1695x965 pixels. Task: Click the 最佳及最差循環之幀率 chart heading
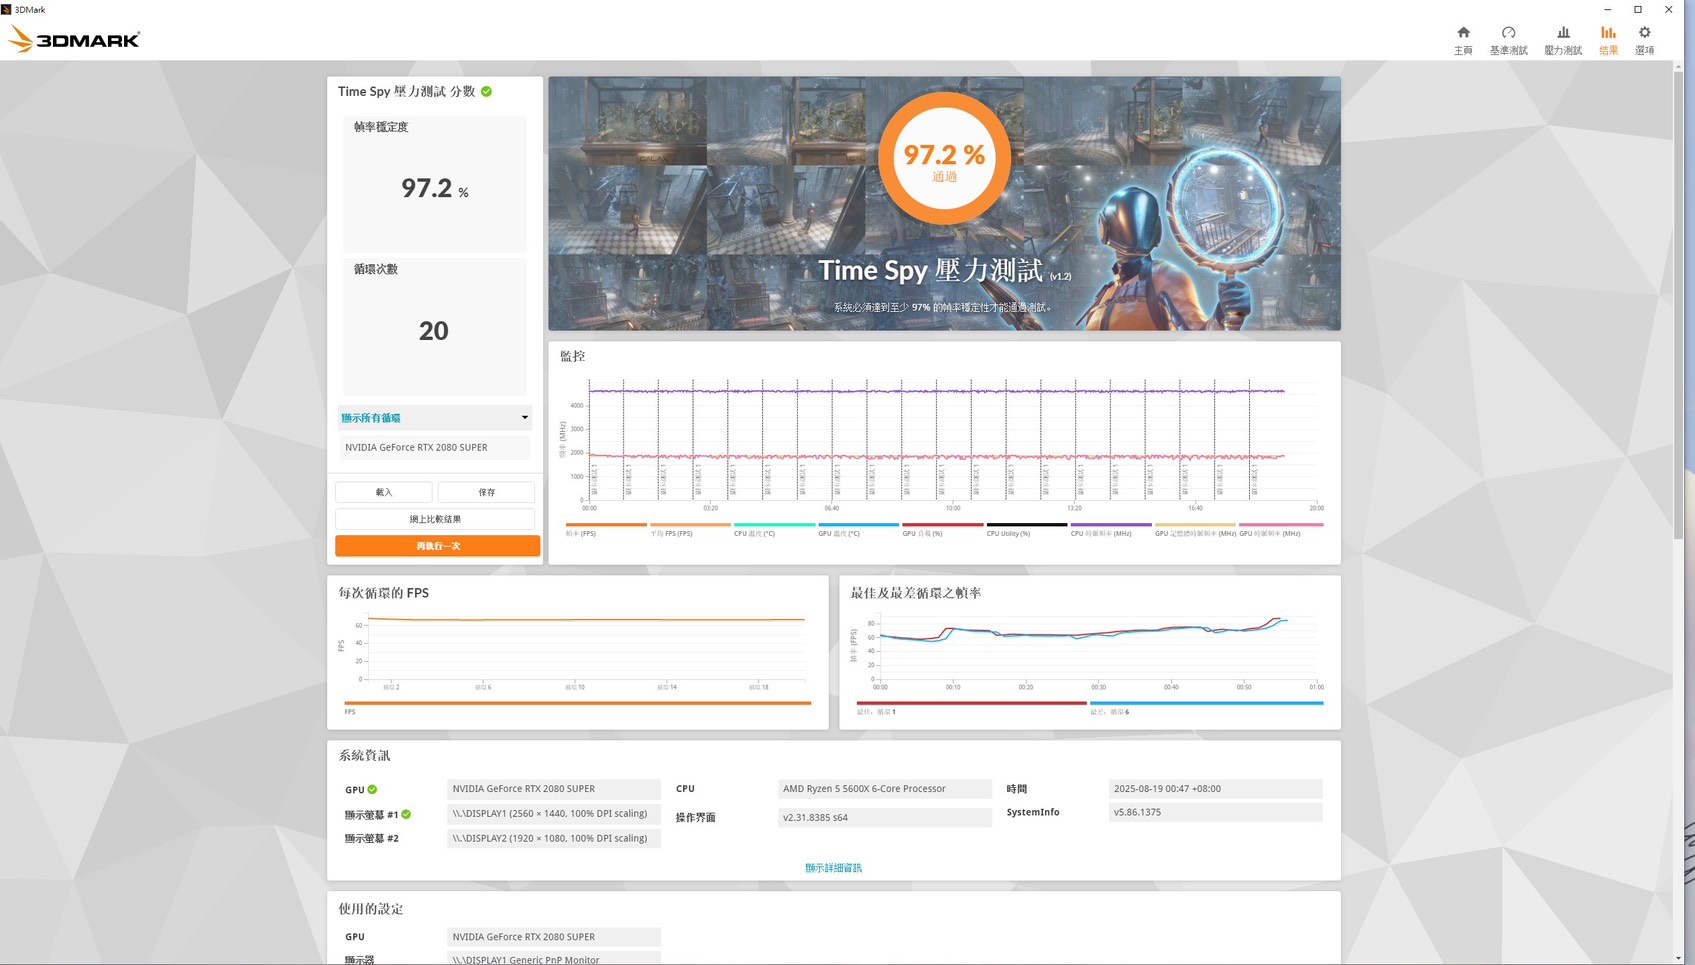click(x=915, y=593)
